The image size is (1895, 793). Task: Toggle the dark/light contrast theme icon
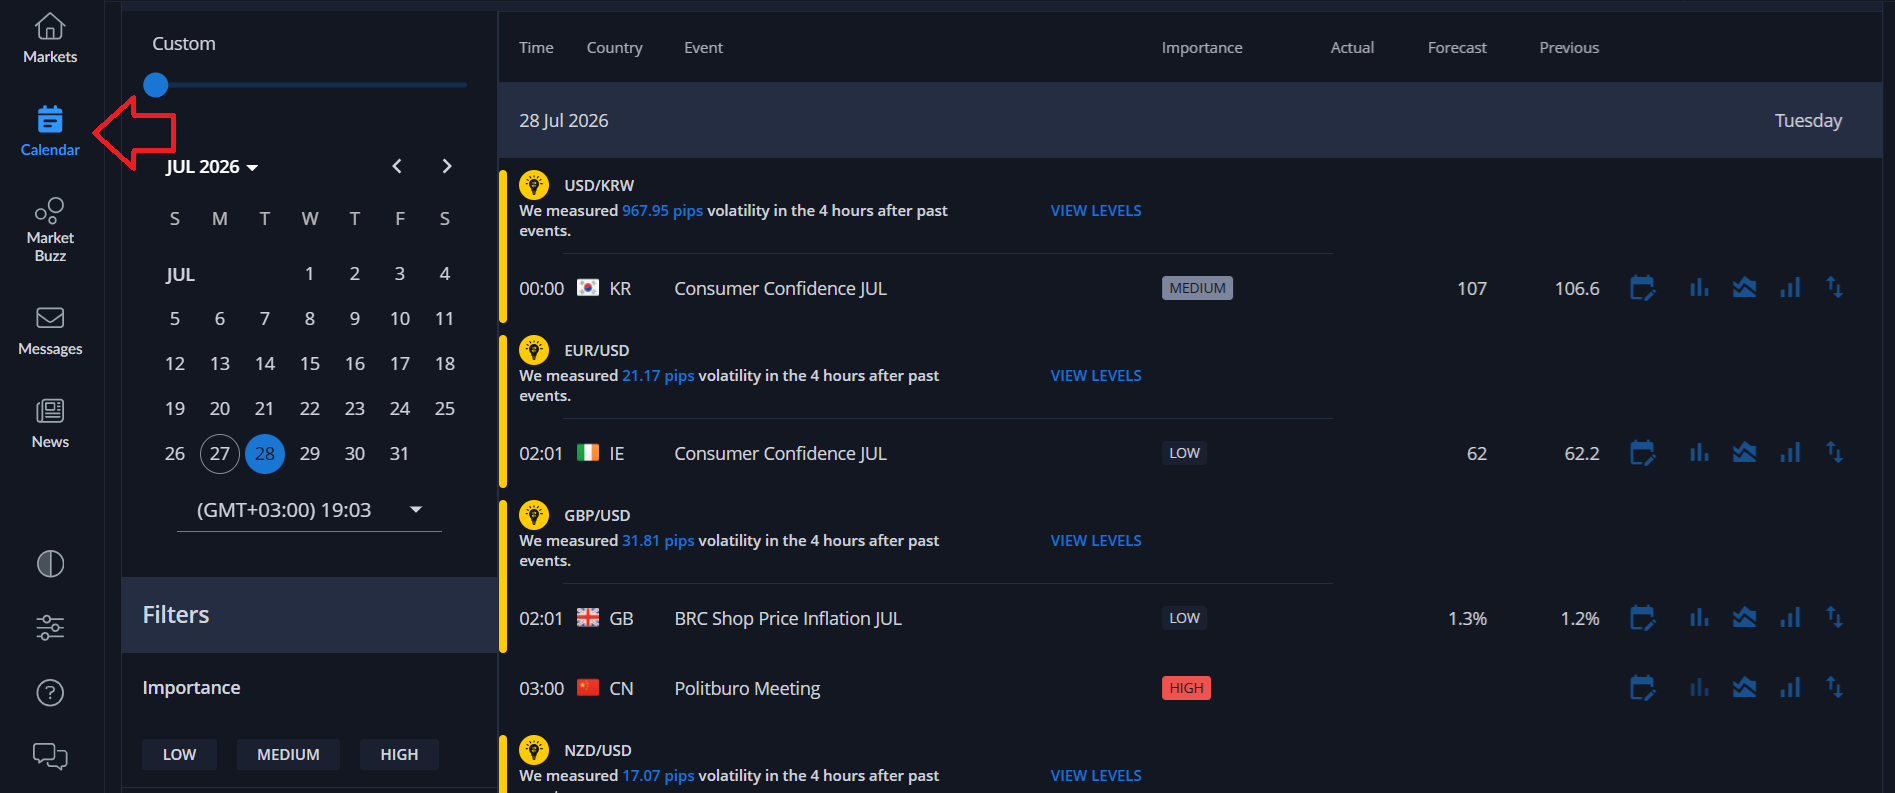point(50,564)
